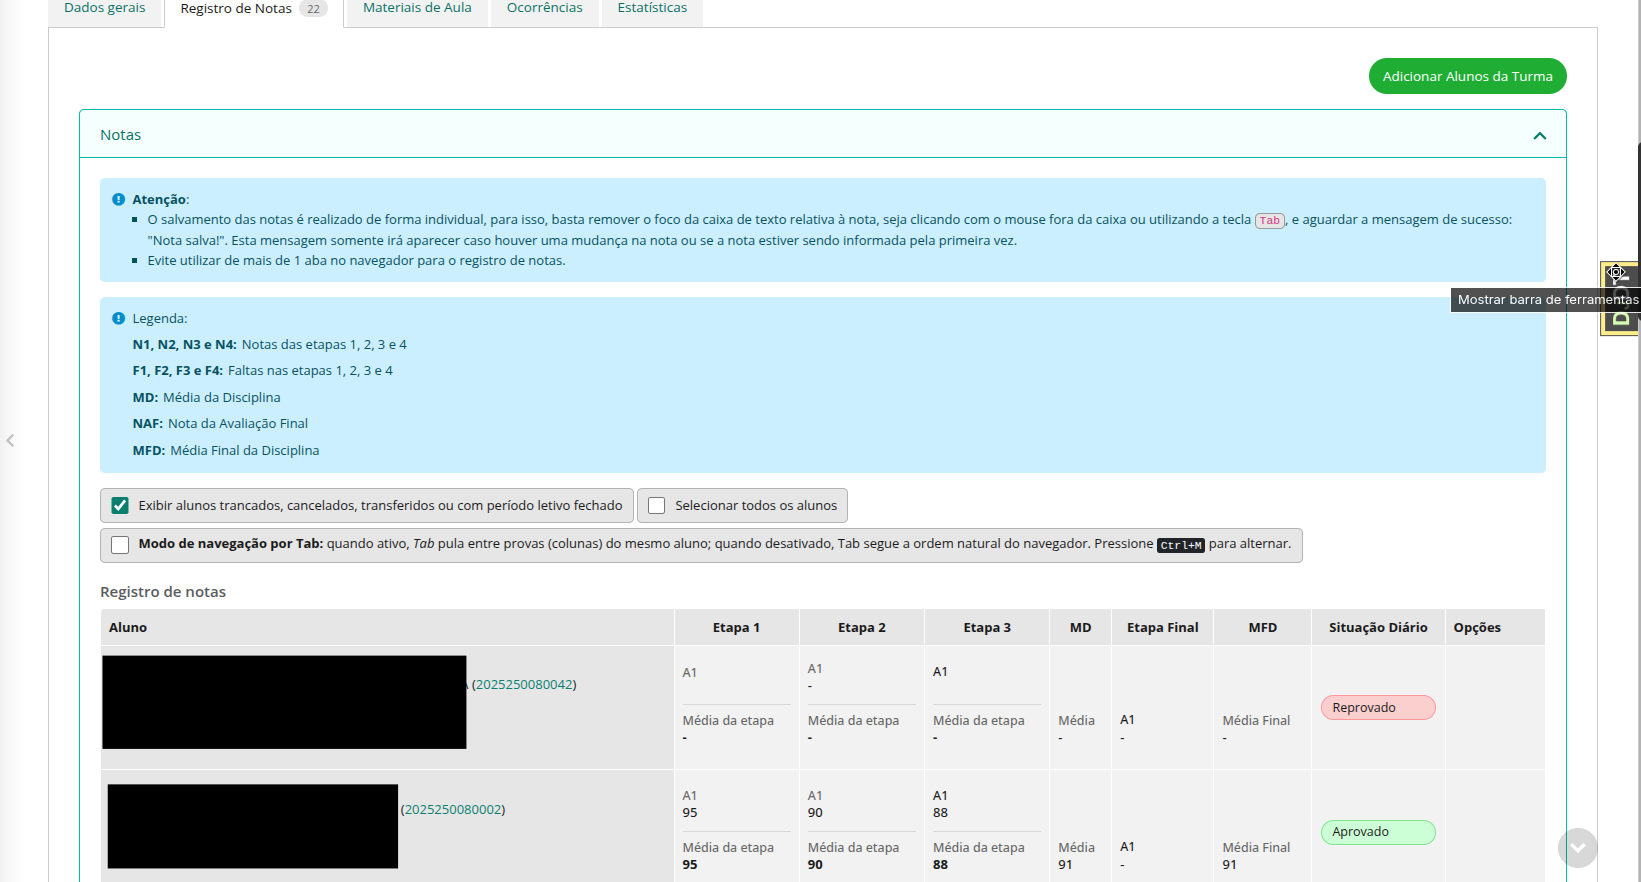Viewport: 1641px width, 882px height.
Task: Click the Ctrl+M keyboard shortcut label
Action: pos(1181,545)
